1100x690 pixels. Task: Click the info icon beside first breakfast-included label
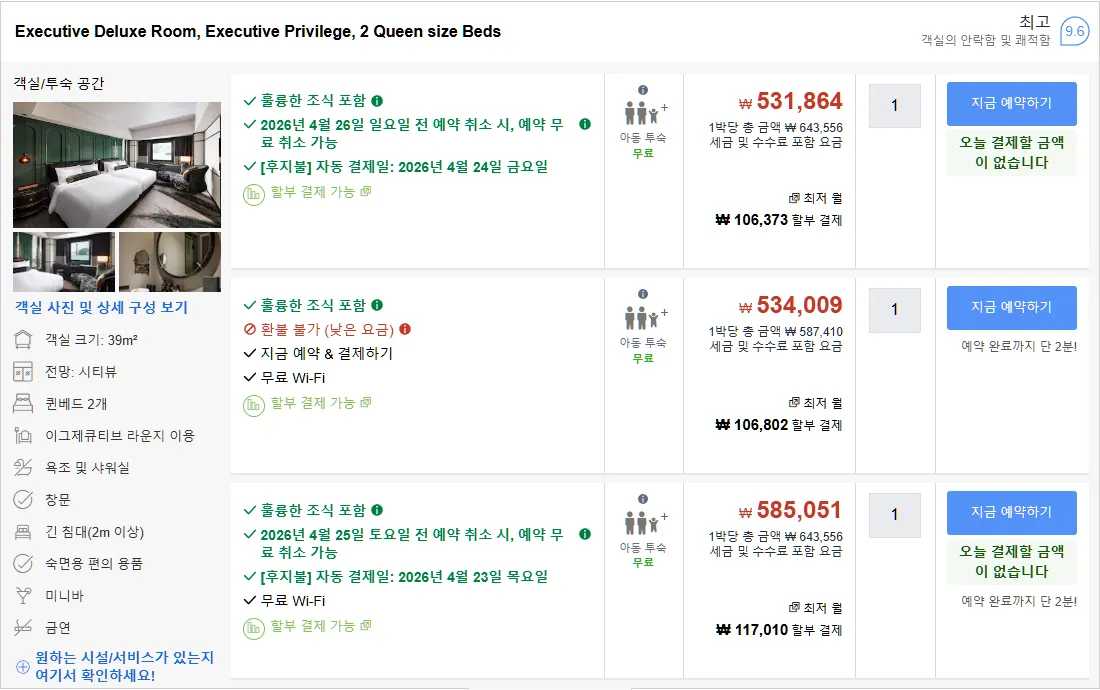[x=377, y=101]
